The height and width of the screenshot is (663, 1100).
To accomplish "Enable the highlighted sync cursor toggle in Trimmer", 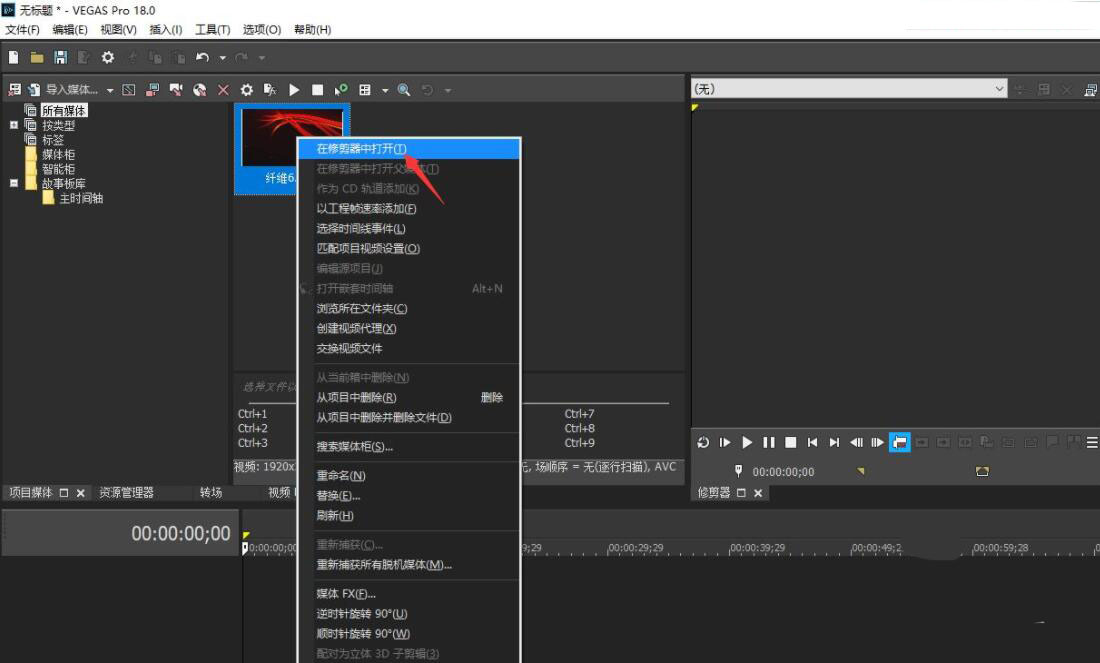I will click(x=900, y=444).
